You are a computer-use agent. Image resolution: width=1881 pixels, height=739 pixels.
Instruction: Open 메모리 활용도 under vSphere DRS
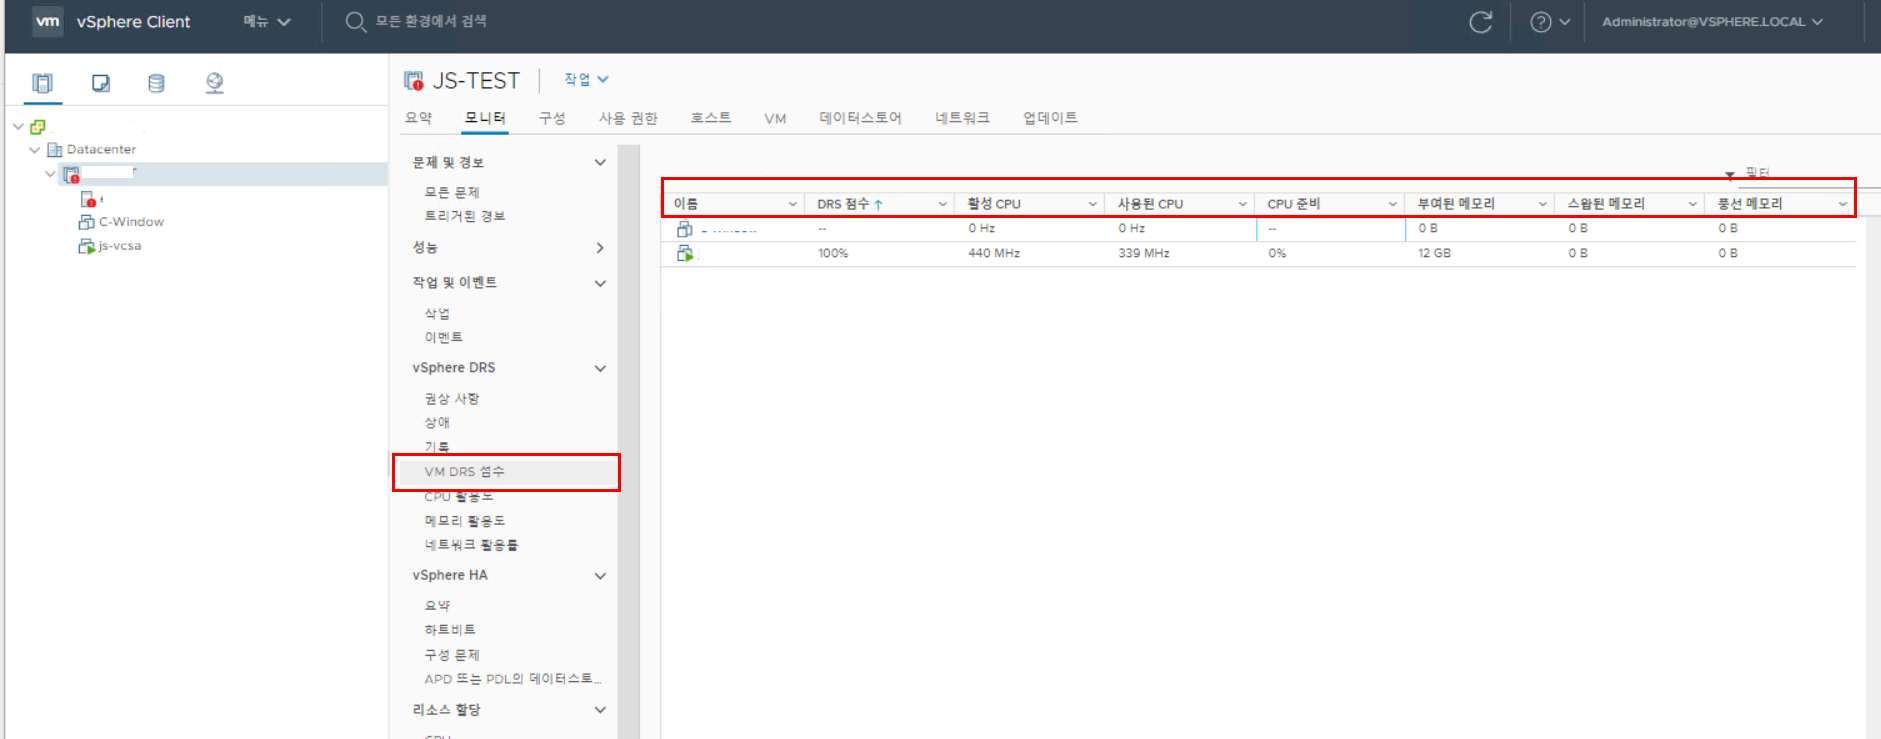coord(465,521)
